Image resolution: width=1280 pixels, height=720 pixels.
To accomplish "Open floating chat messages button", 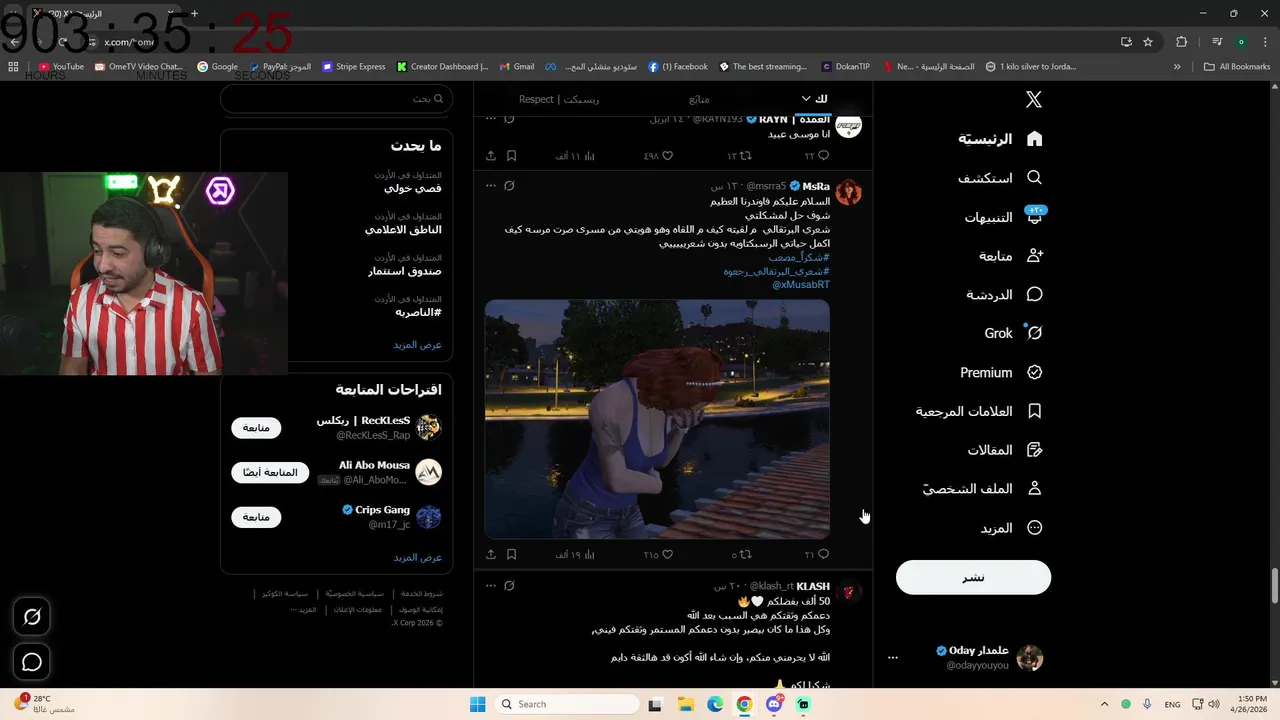I will 32,662.
